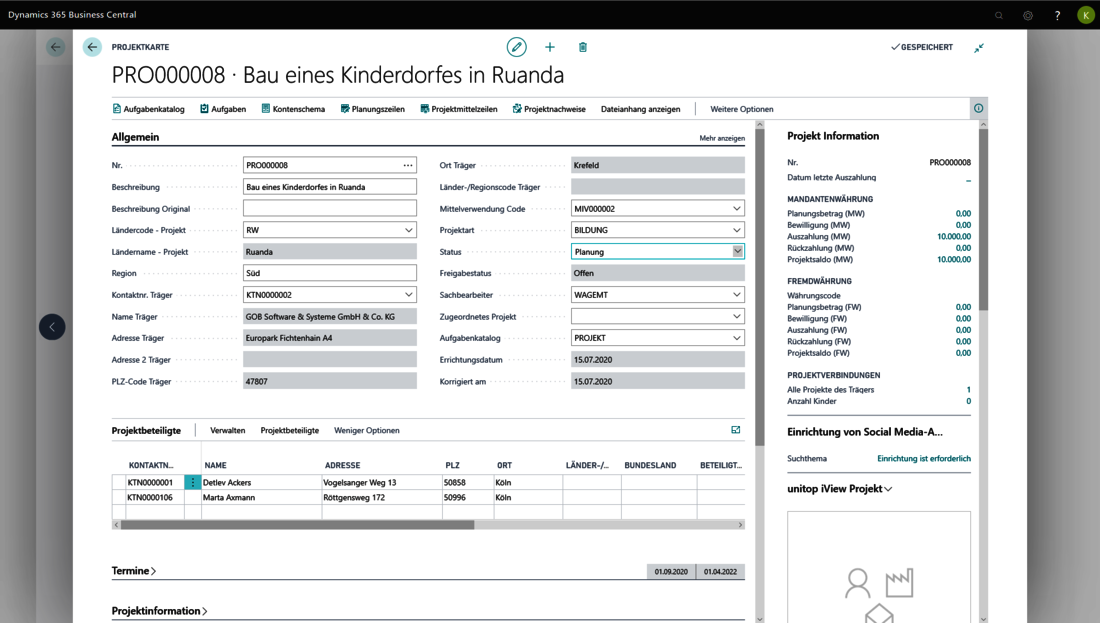Click Auszahlung (MW) value 10.000,00
Viewport: 1100px width, 623px height.
pos(954,236)
